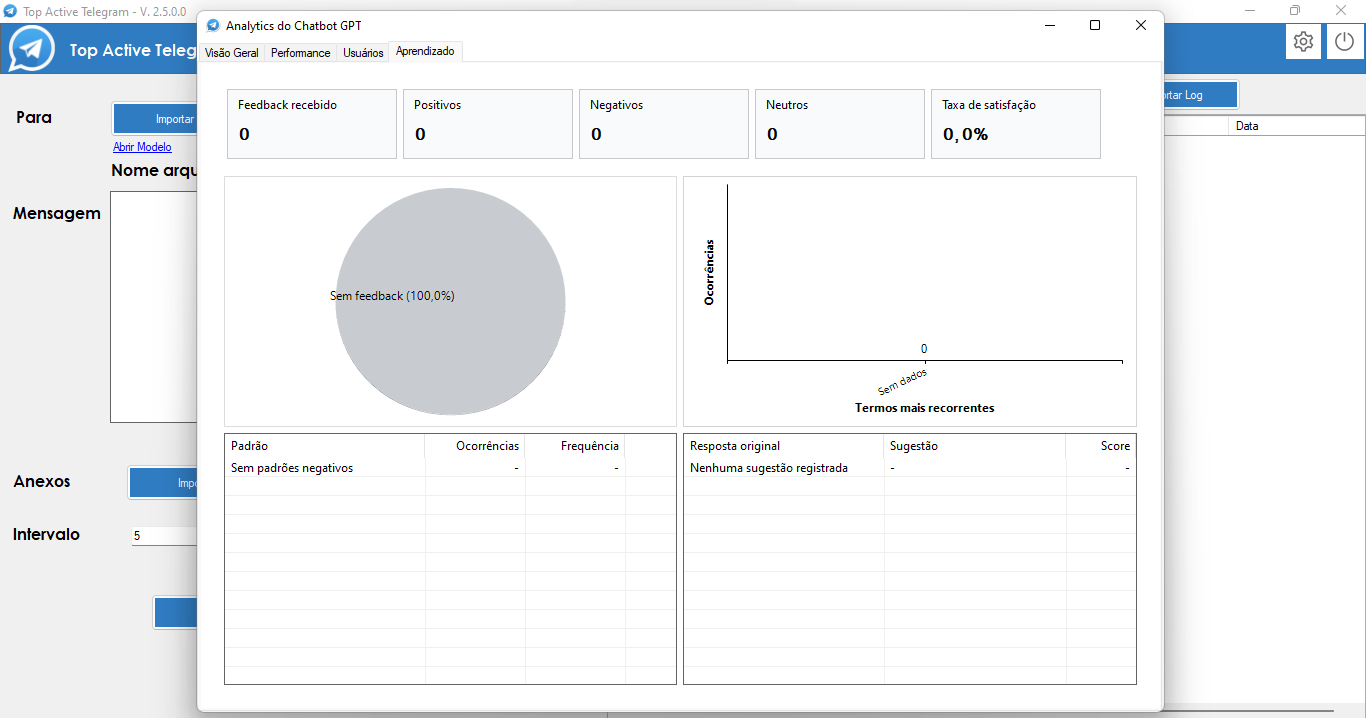1366x718 pixels.
Task: Maximize the Analytics do Chatbot GPT window
Action: click(1095, 25)
